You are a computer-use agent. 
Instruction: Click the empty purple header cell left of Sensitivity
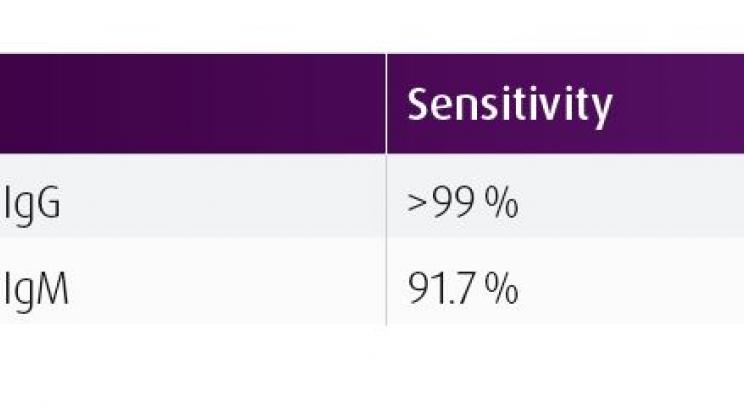(x=190, y=105)
